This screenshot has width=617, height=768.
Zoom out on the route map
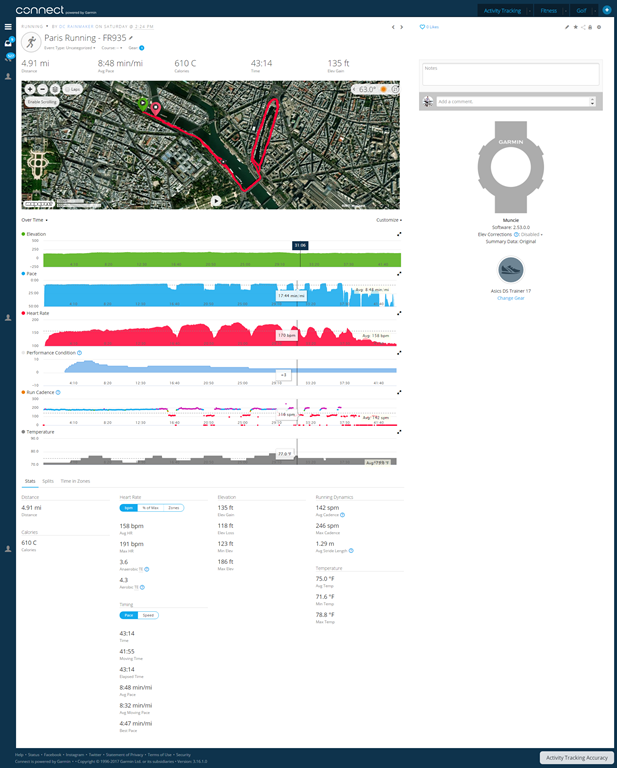coord(42,89)
